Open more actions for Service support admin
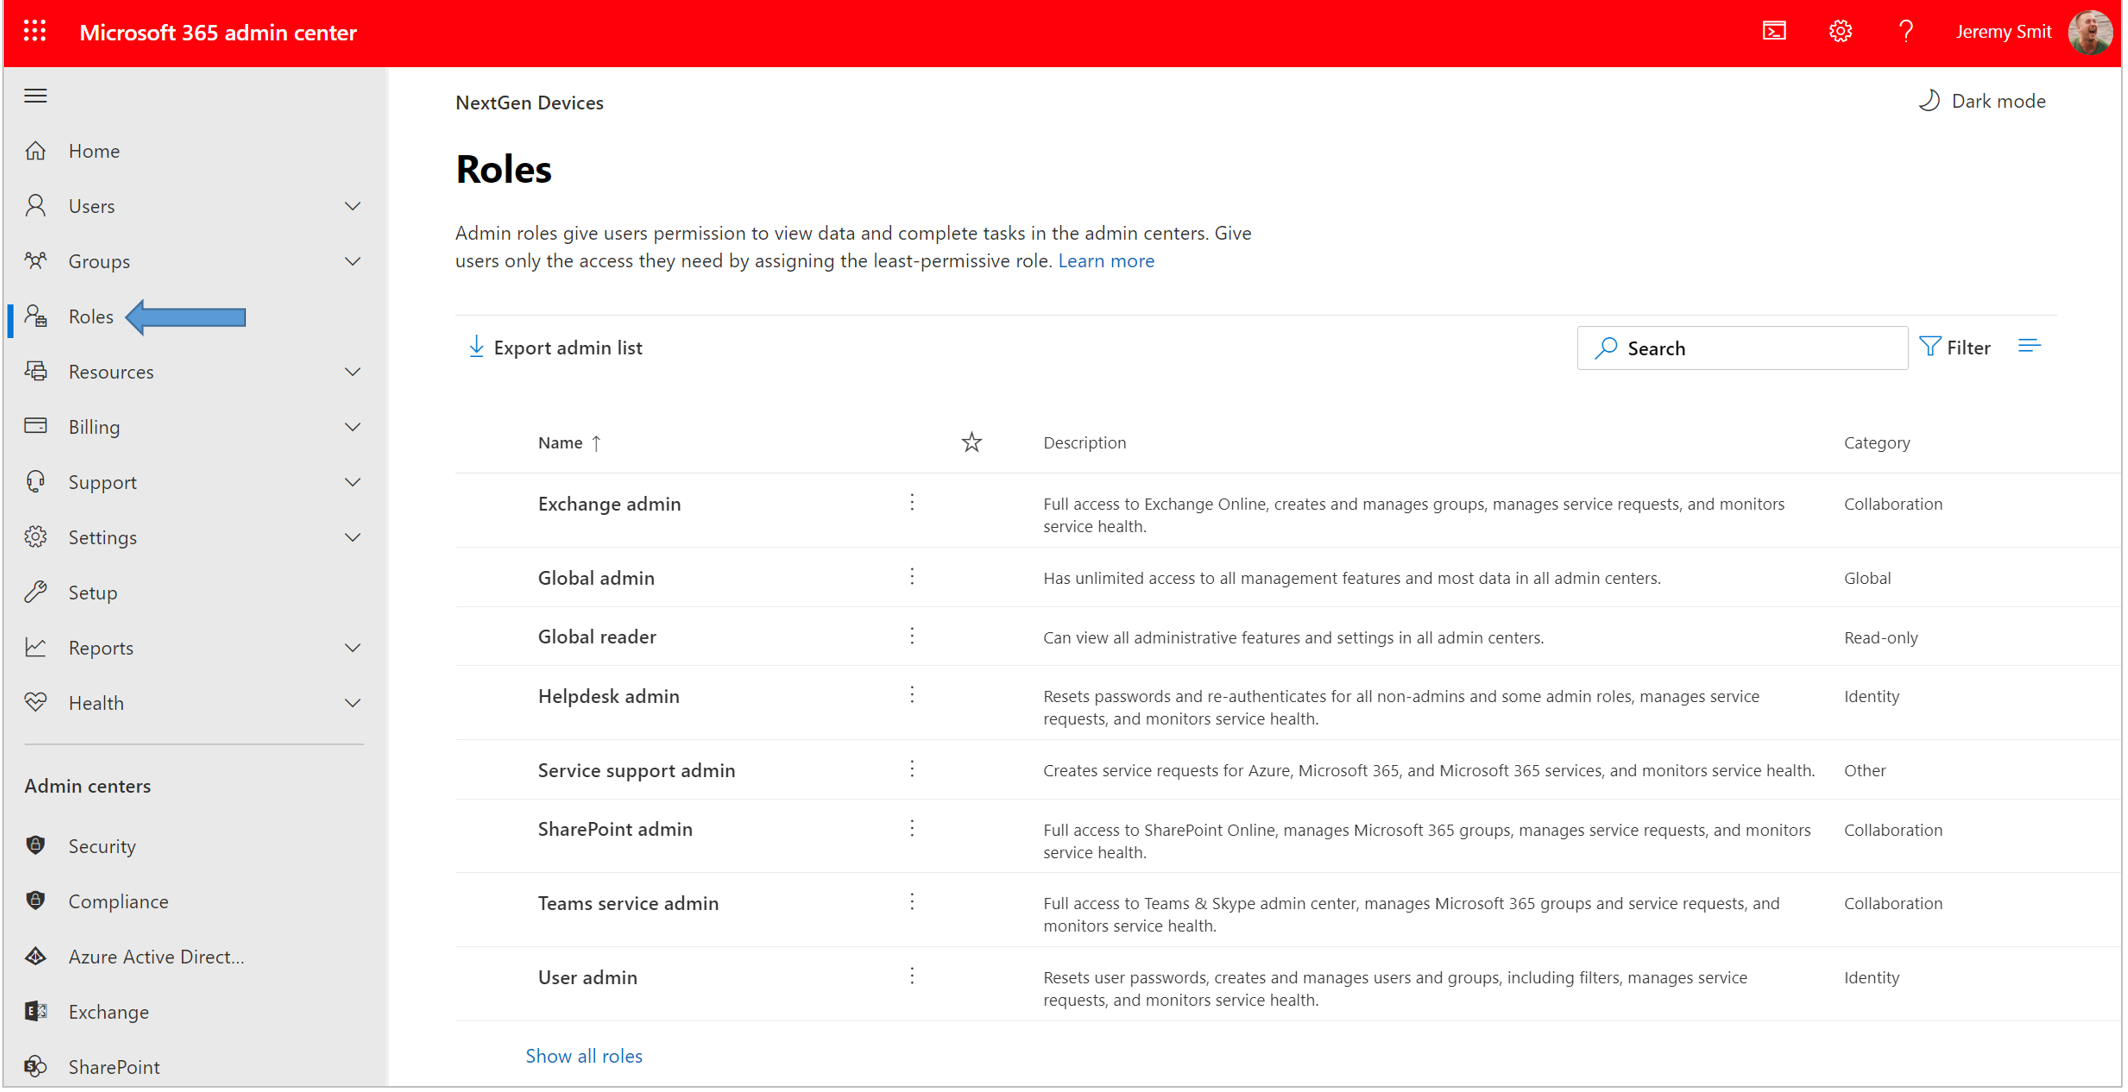 912,769
